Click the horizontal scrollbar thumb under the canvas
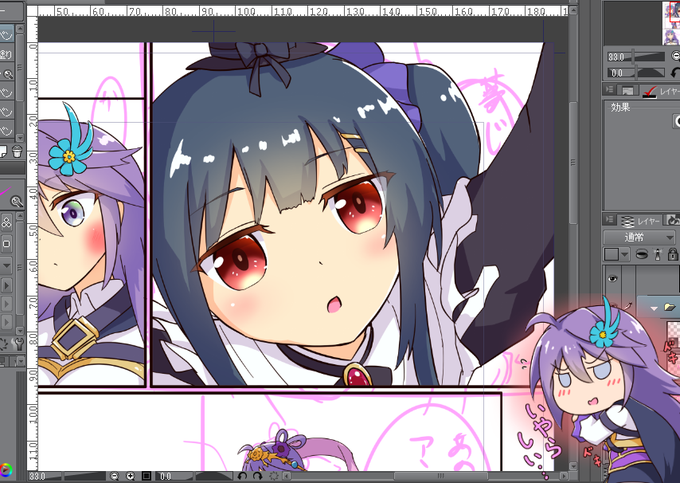680x483 pixels. [440, 476]
